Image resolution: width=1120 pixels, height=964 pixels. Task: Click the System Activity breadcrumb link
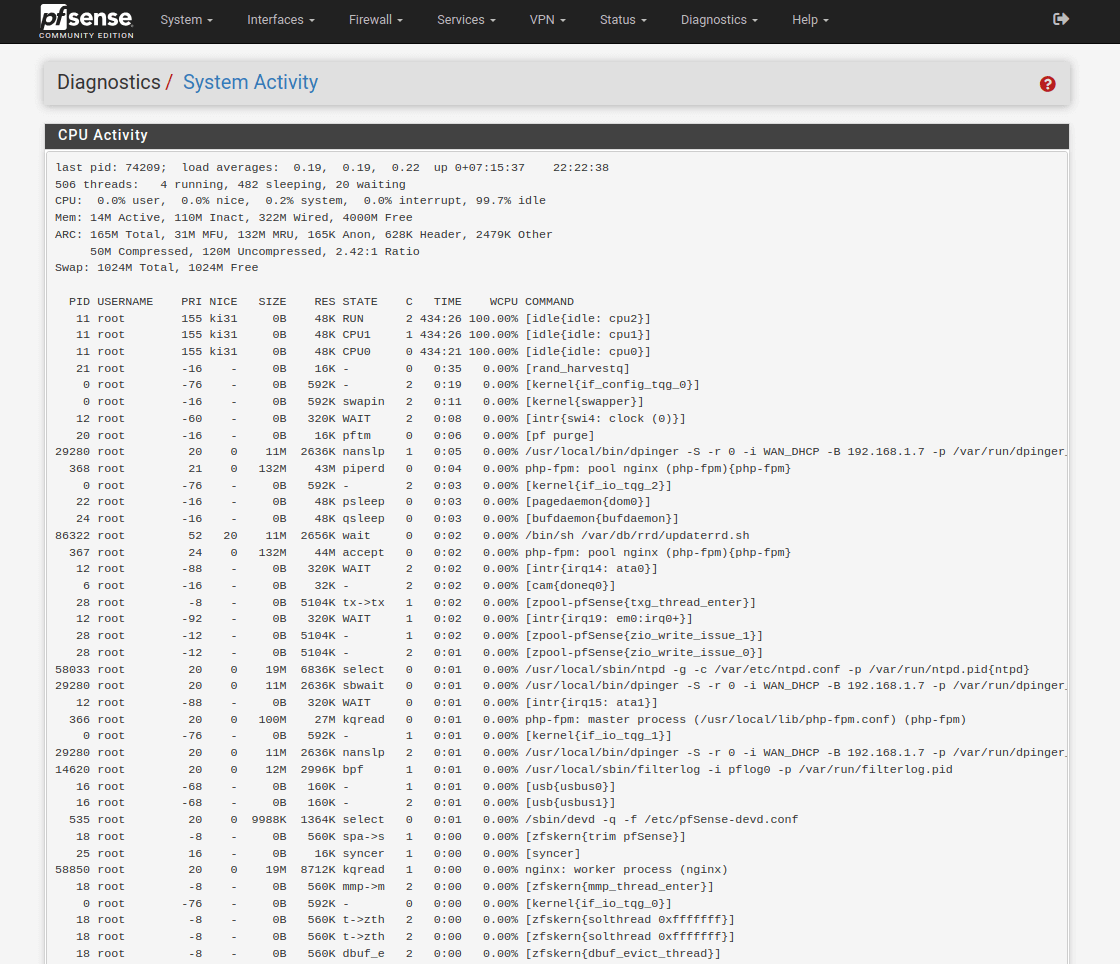tap(250, 82)
